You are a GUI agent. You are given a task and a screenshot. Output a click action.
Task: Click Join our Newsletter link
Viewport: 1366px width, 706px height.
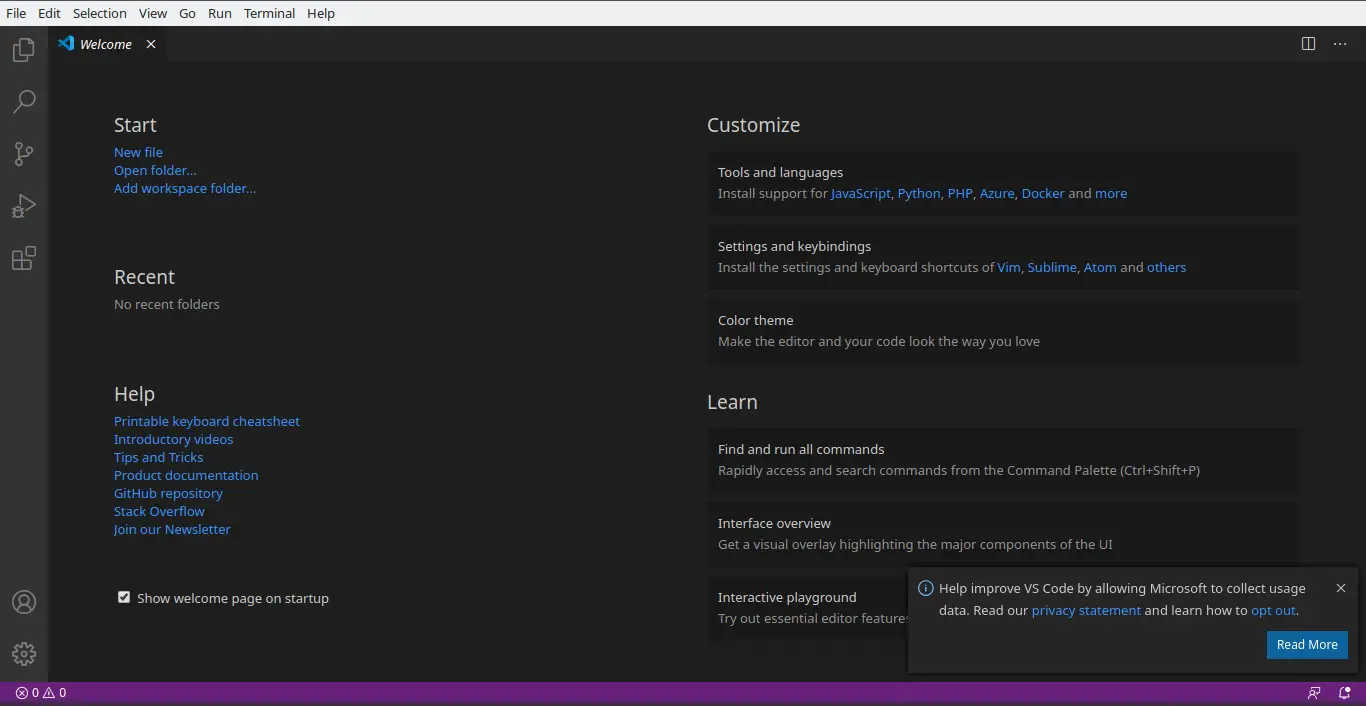pyautogui.click(x=172, y=529)
